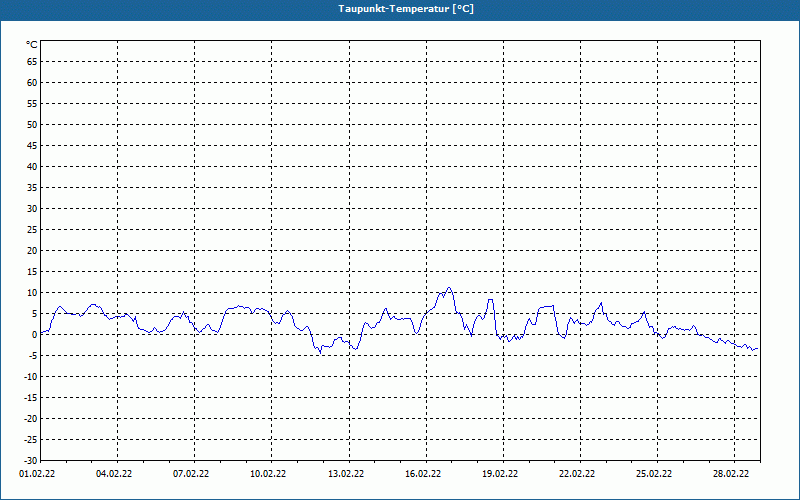
Task: Click the highest dew point peak near 17.02.22
Action: pos(449,288)
